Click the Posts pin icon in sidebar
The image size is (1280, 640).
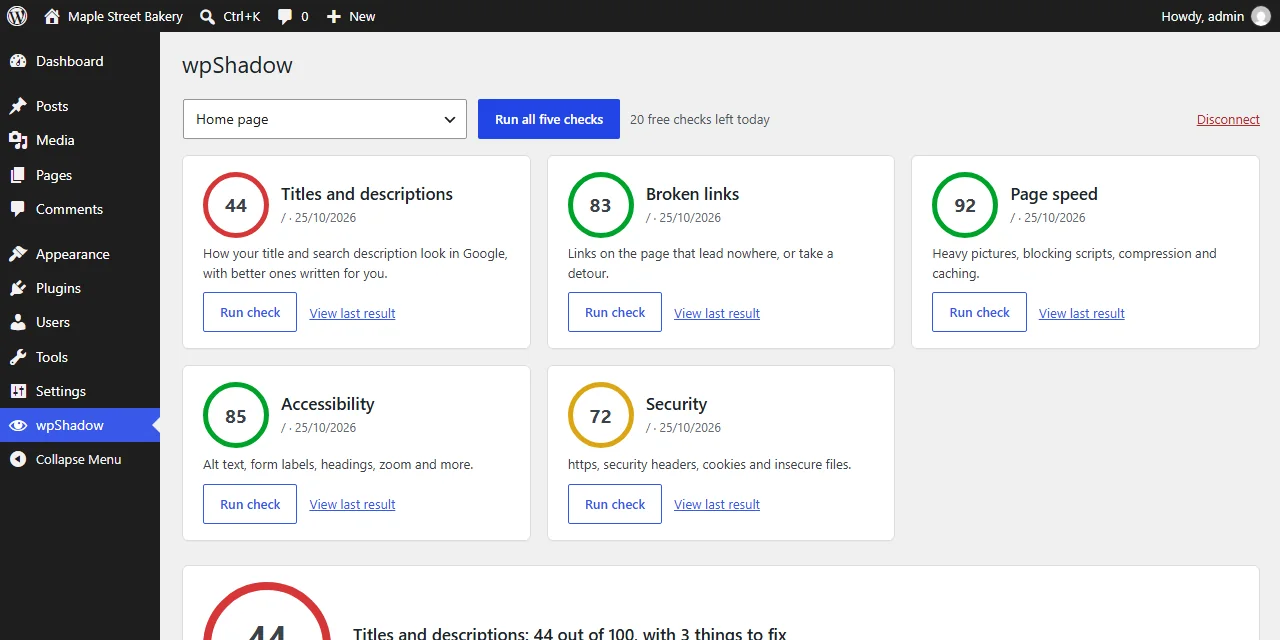tap(18, 106)
